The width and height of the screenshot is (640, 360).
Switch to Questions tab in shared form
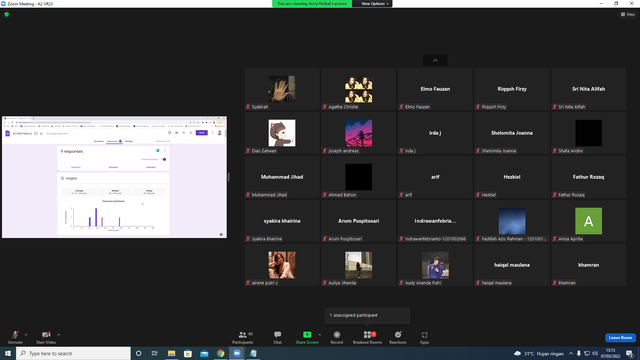(x=99, y=141)
